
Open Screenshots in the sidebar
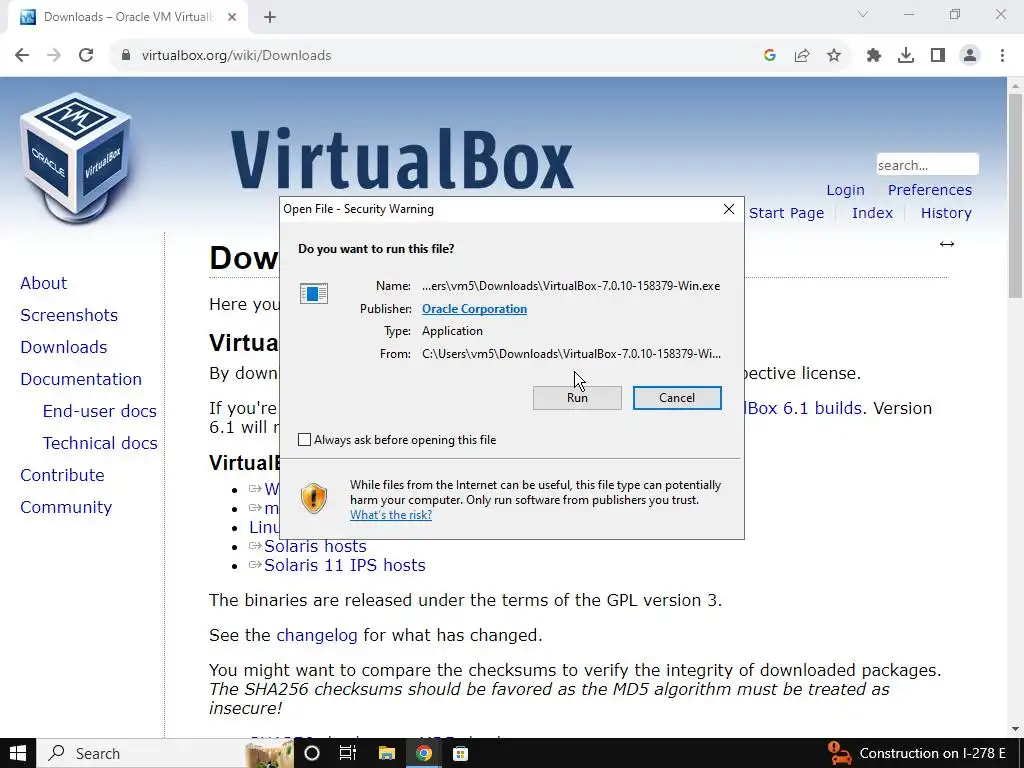click(x=69, y=315)
